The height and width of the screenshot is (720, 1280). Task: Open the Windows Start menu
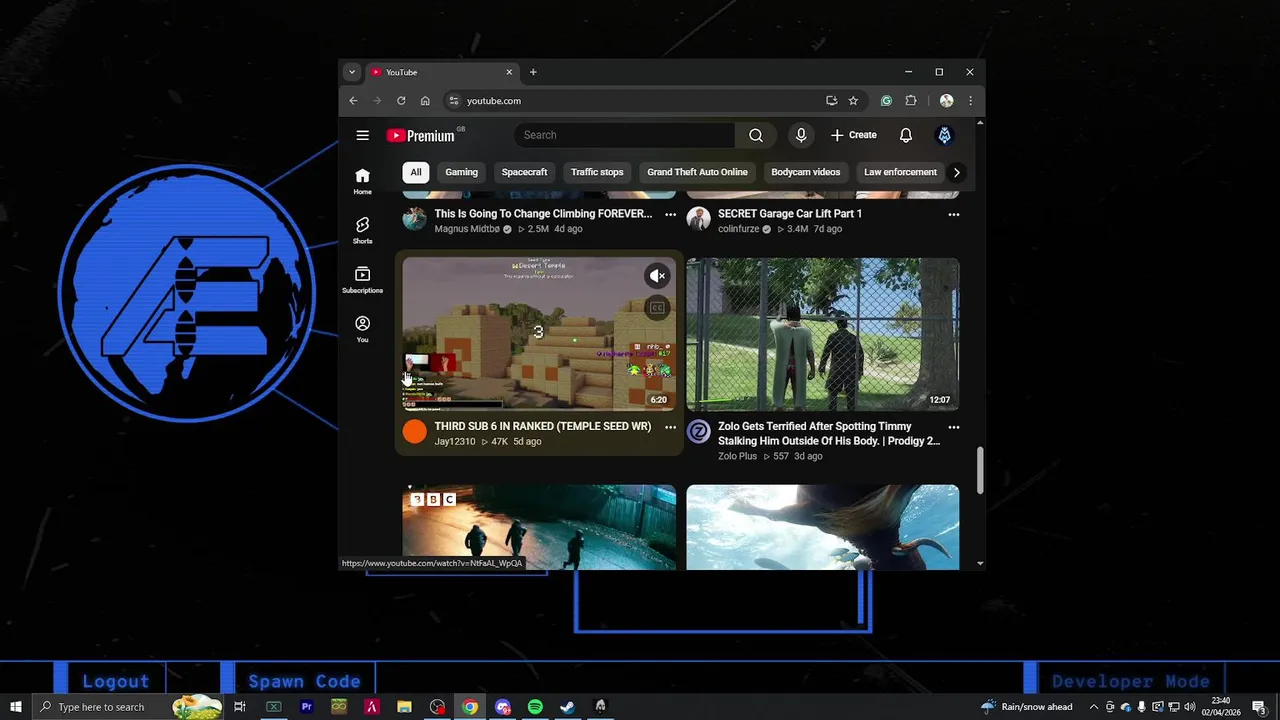coord(16,707)
